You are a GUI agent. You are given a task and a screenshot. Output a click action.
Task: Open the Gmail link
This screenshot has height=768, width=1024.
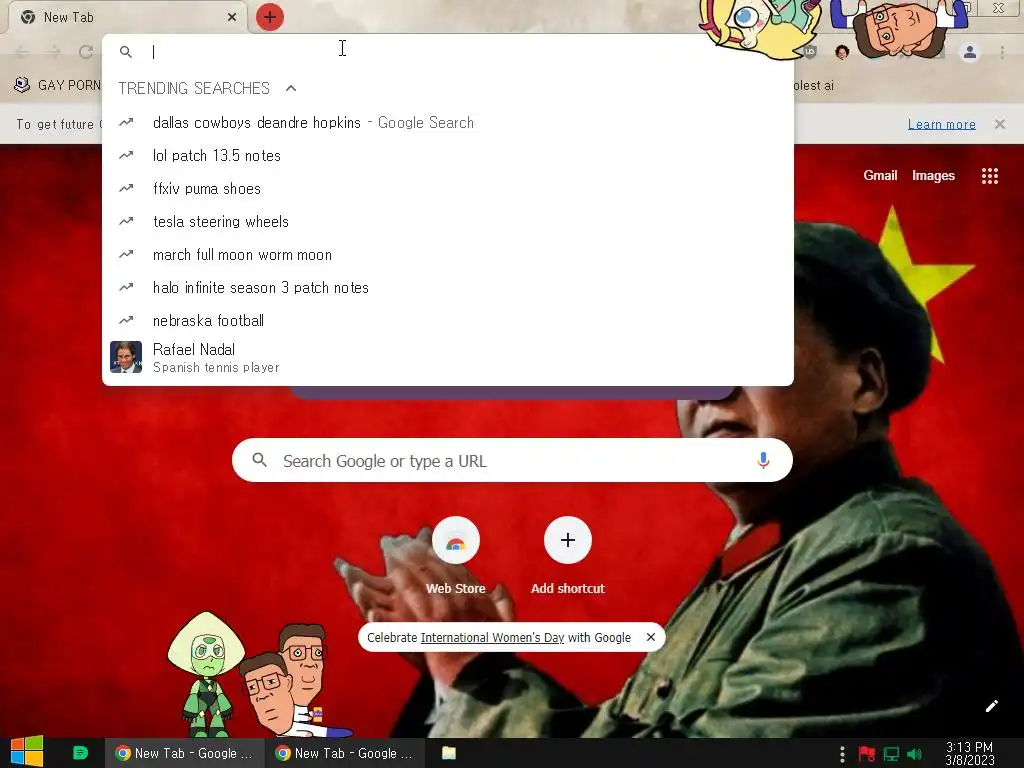point(880,175)
